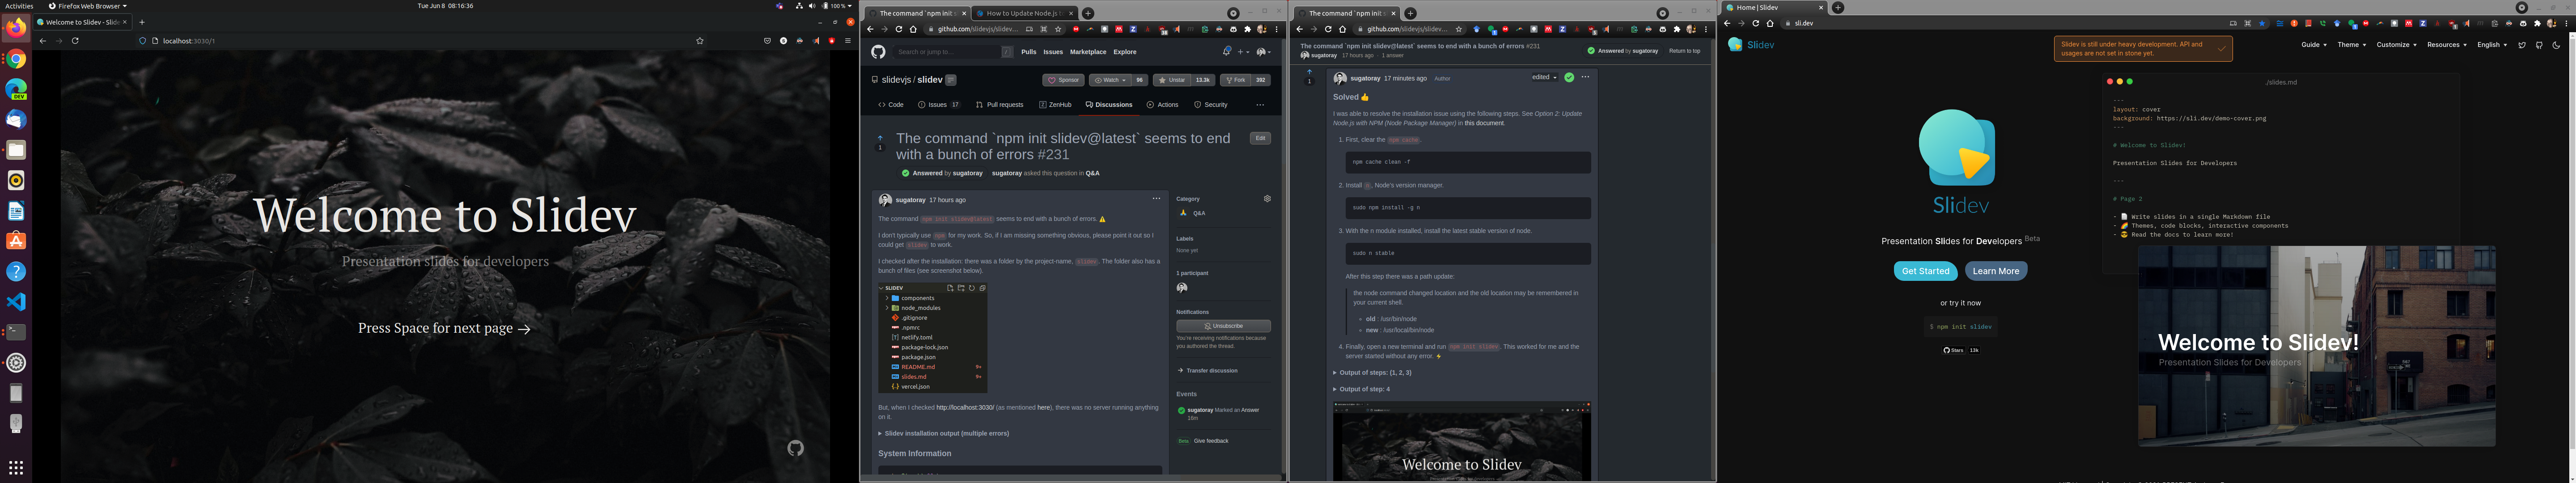
Task: Go back in Firefox navigation
Action: (43, 41)
